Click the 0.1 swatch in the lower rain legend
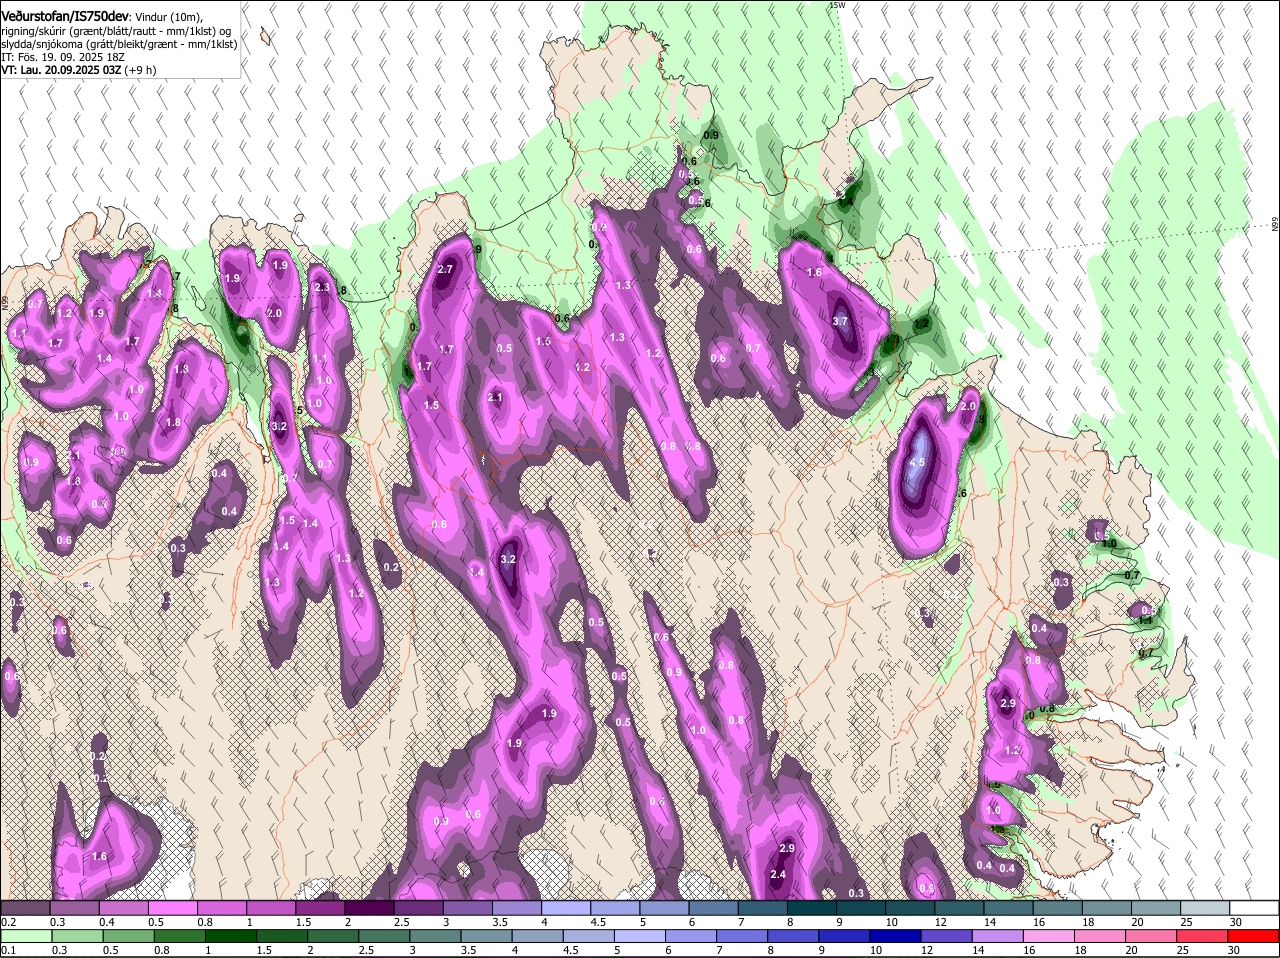 tap(25, 937)
